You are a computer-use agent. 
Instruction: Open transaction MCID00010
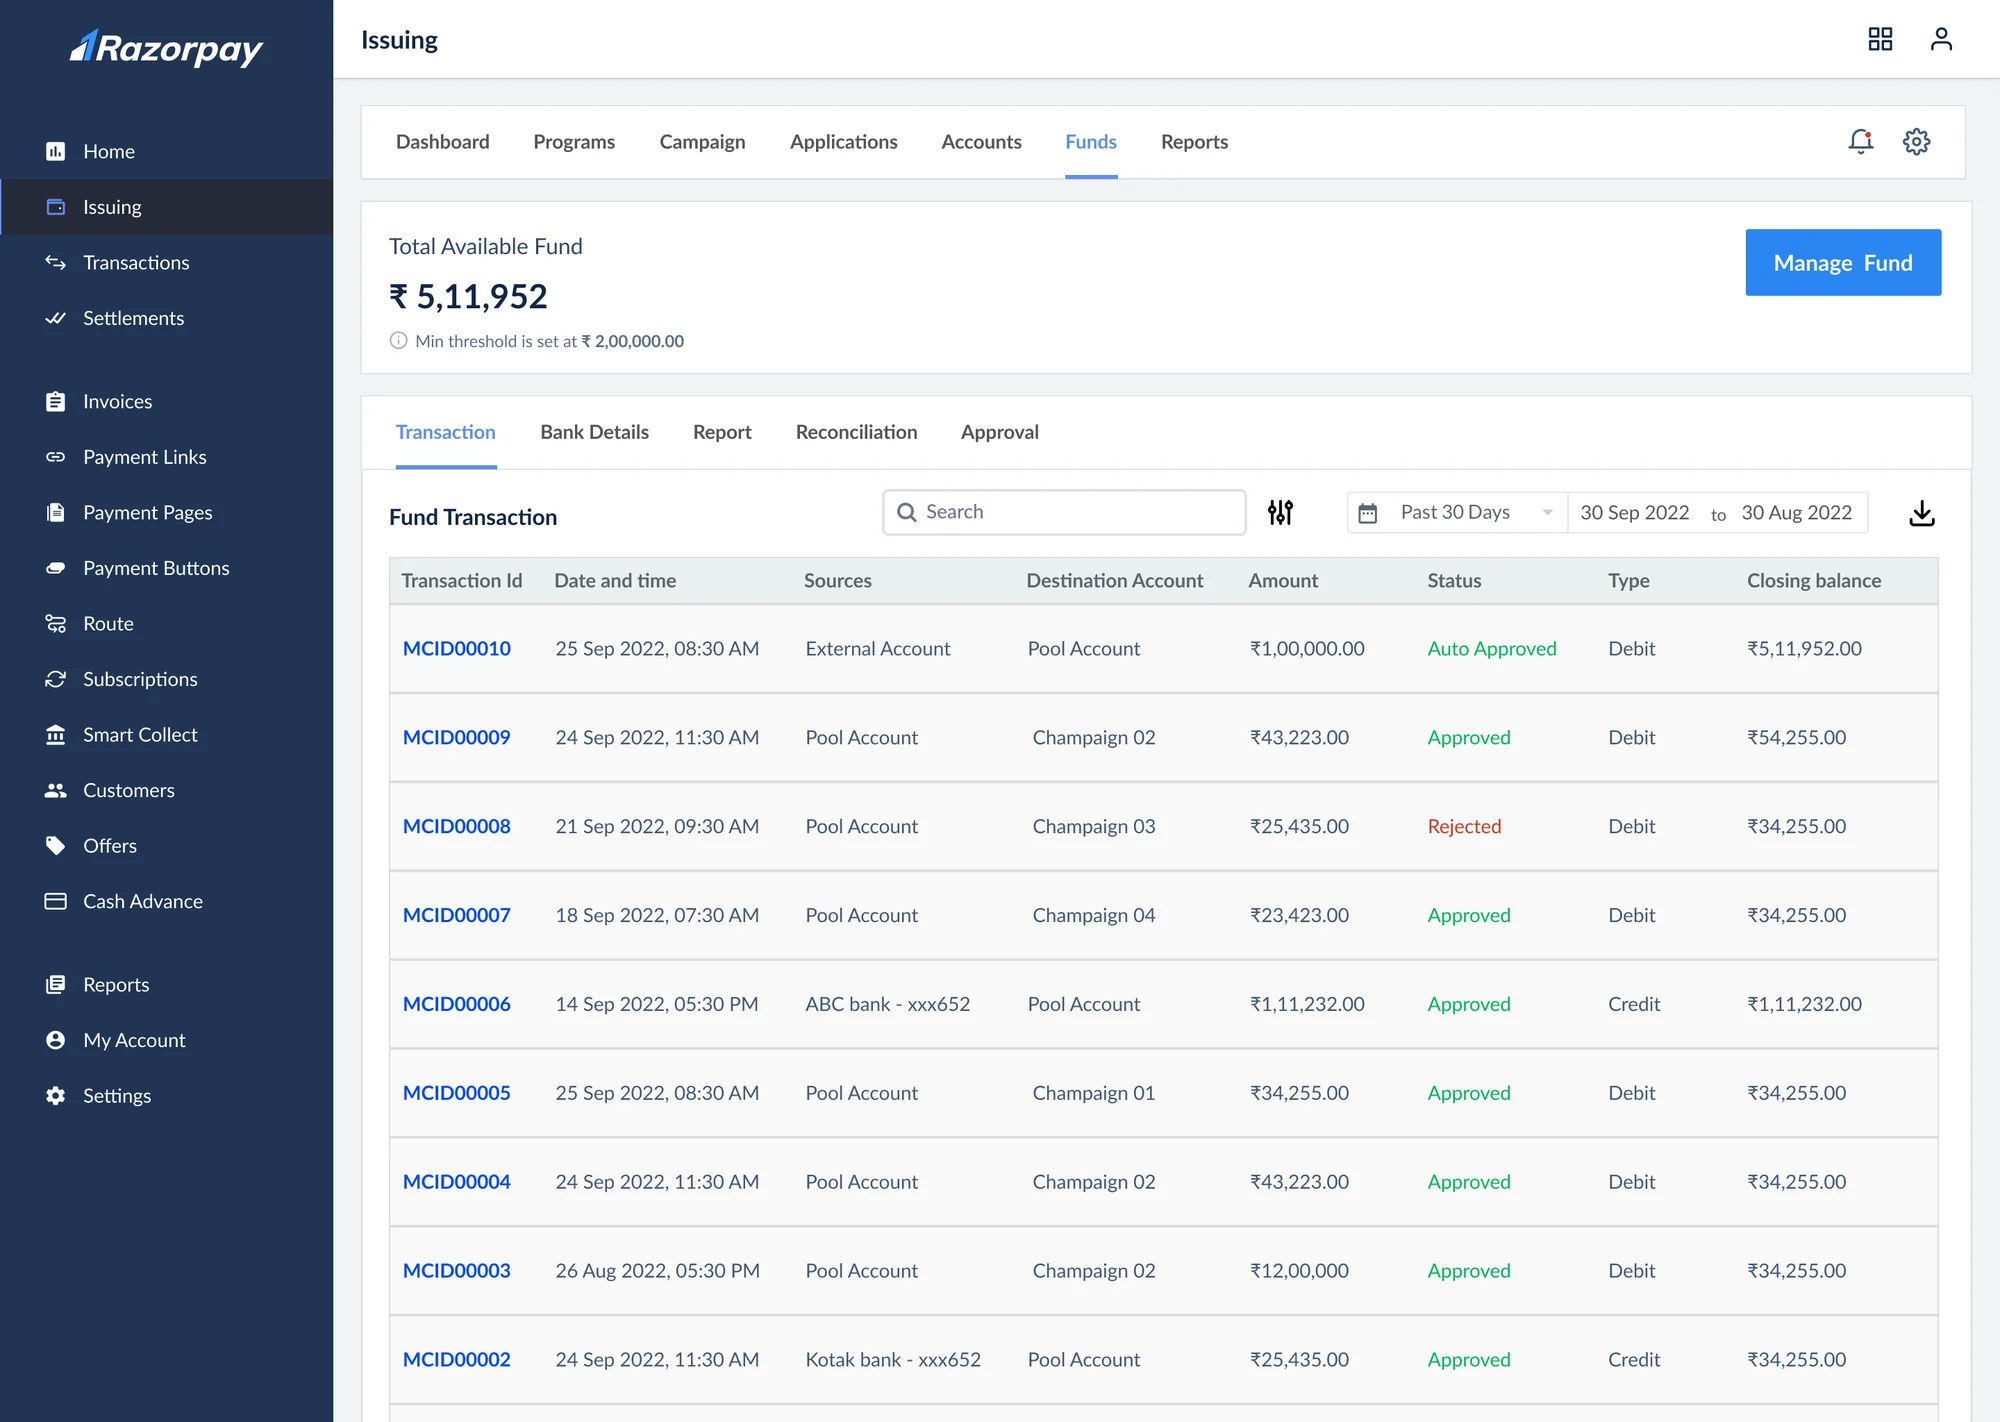[456, 648]
